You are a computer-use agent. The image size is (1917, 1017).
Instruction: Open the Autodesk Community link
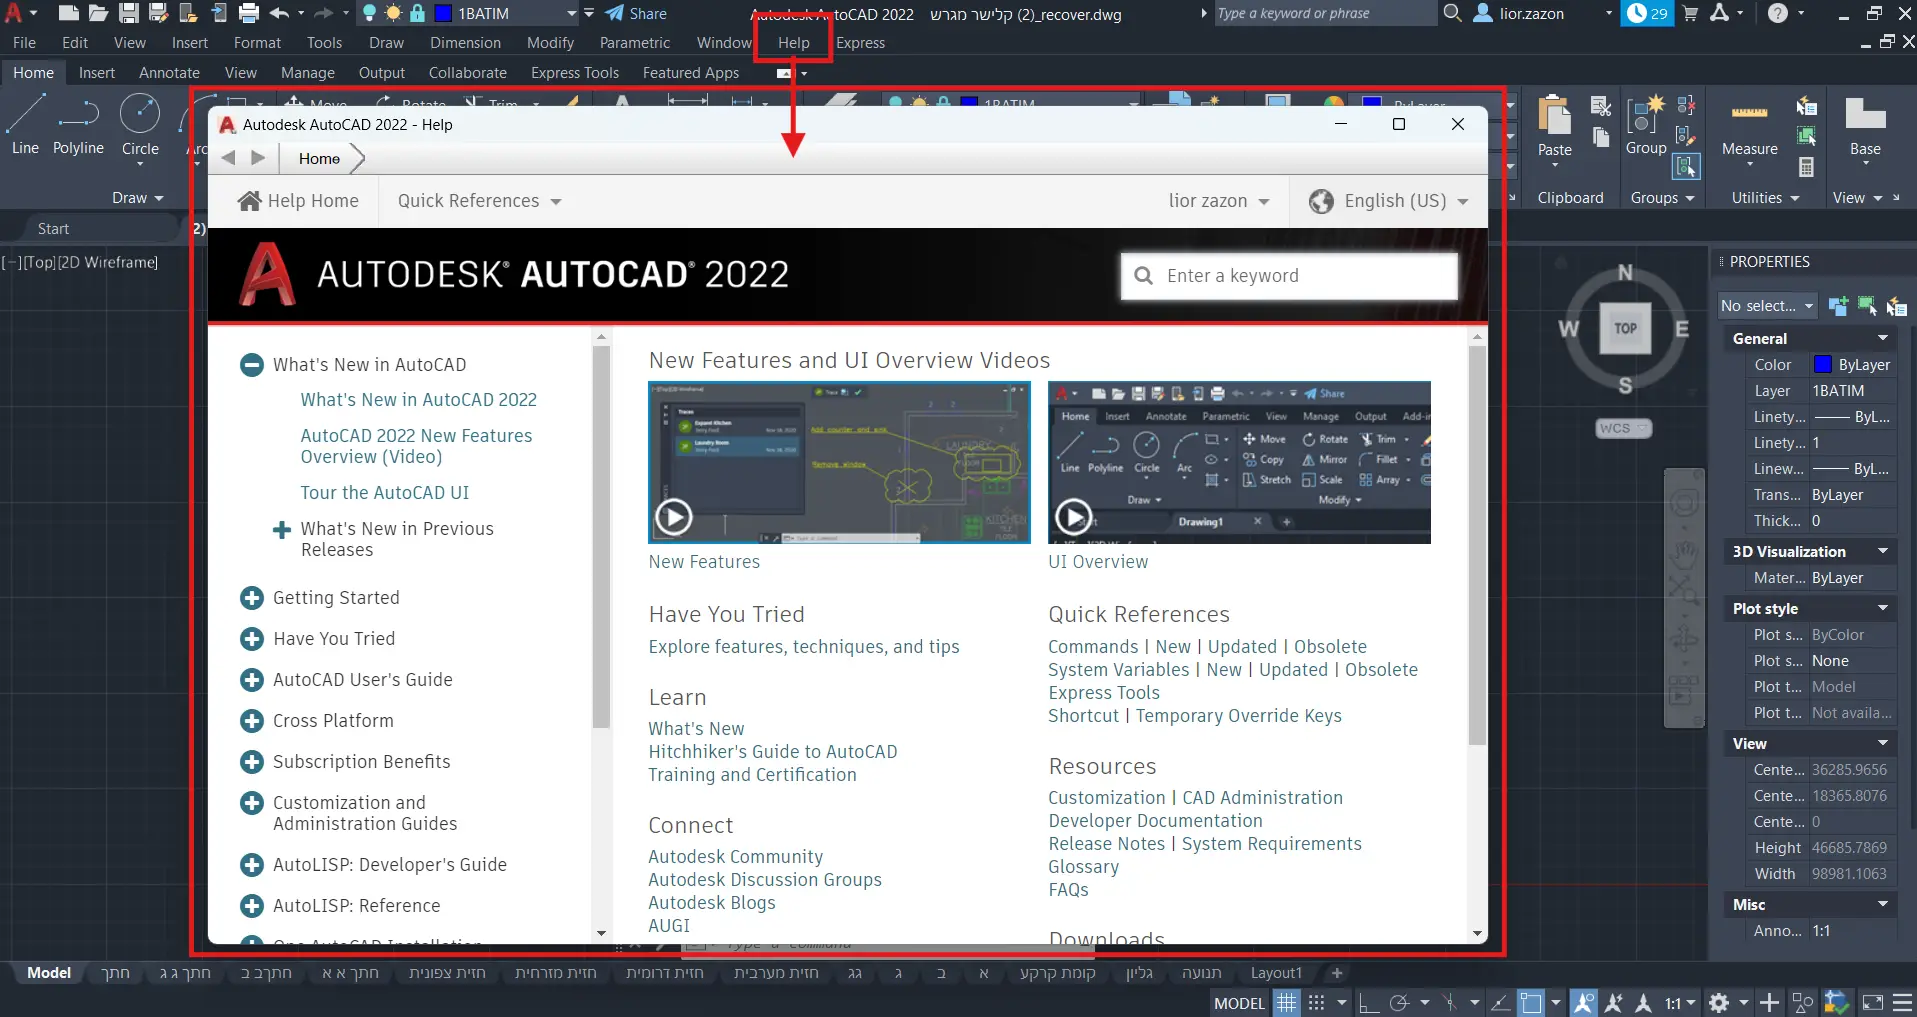click(735, 857)
